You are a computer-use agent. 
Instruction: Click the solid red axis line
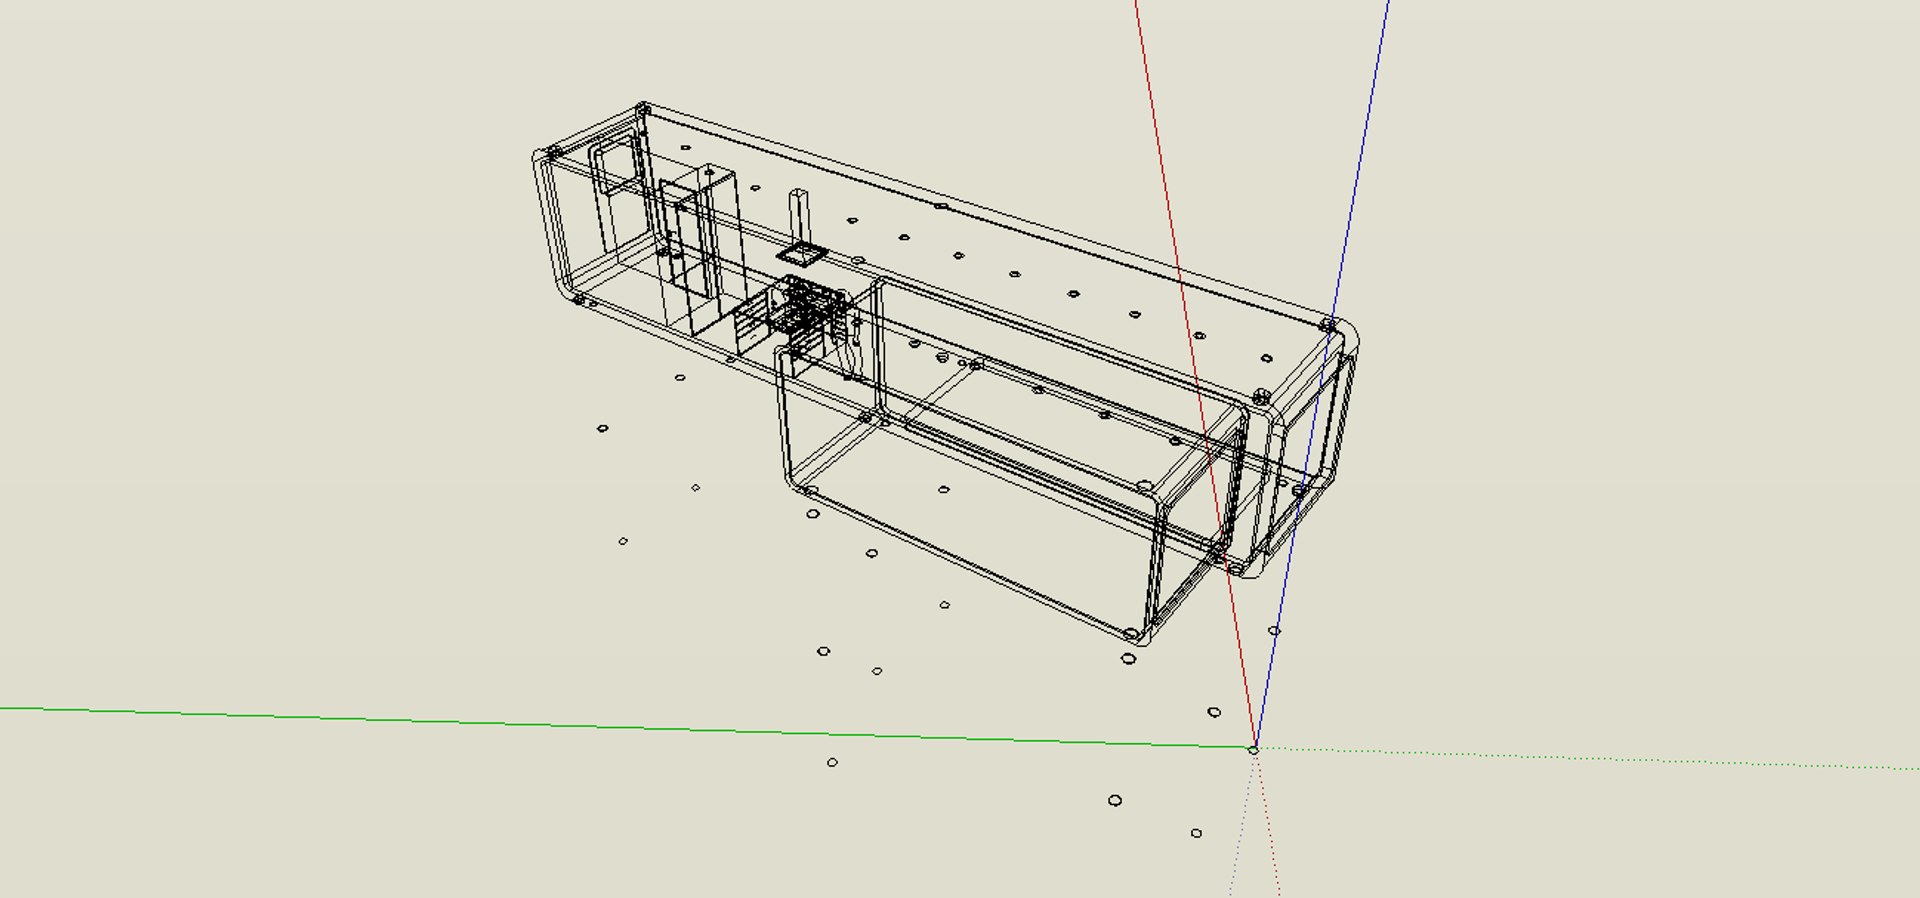point(1194,374)
